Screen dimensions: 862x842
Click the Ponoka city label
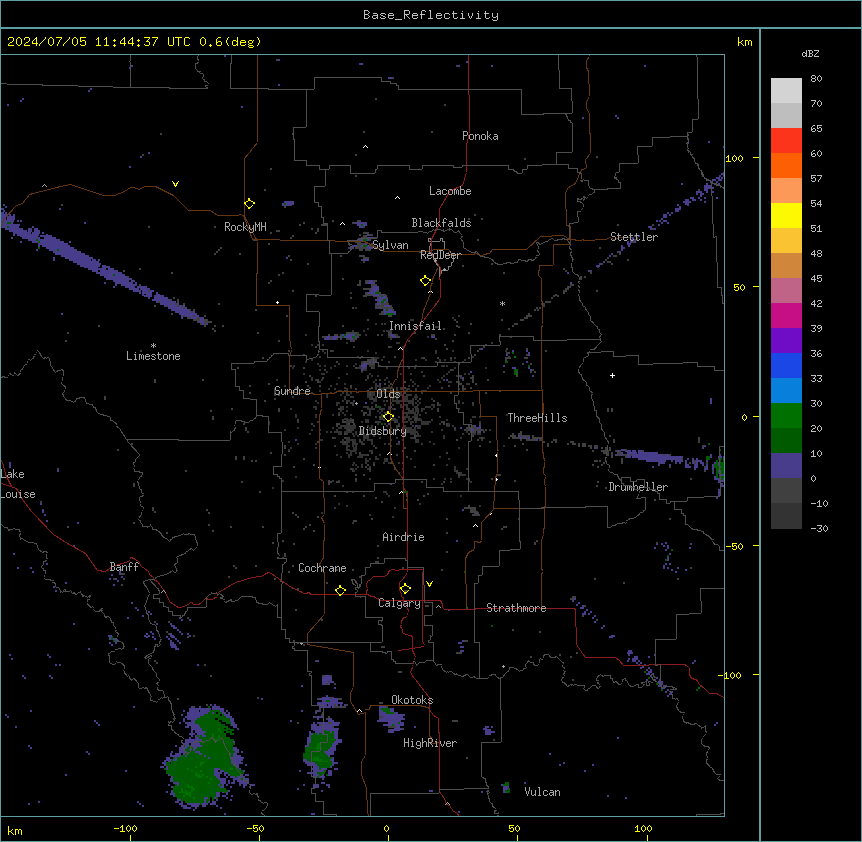point(480,136)
